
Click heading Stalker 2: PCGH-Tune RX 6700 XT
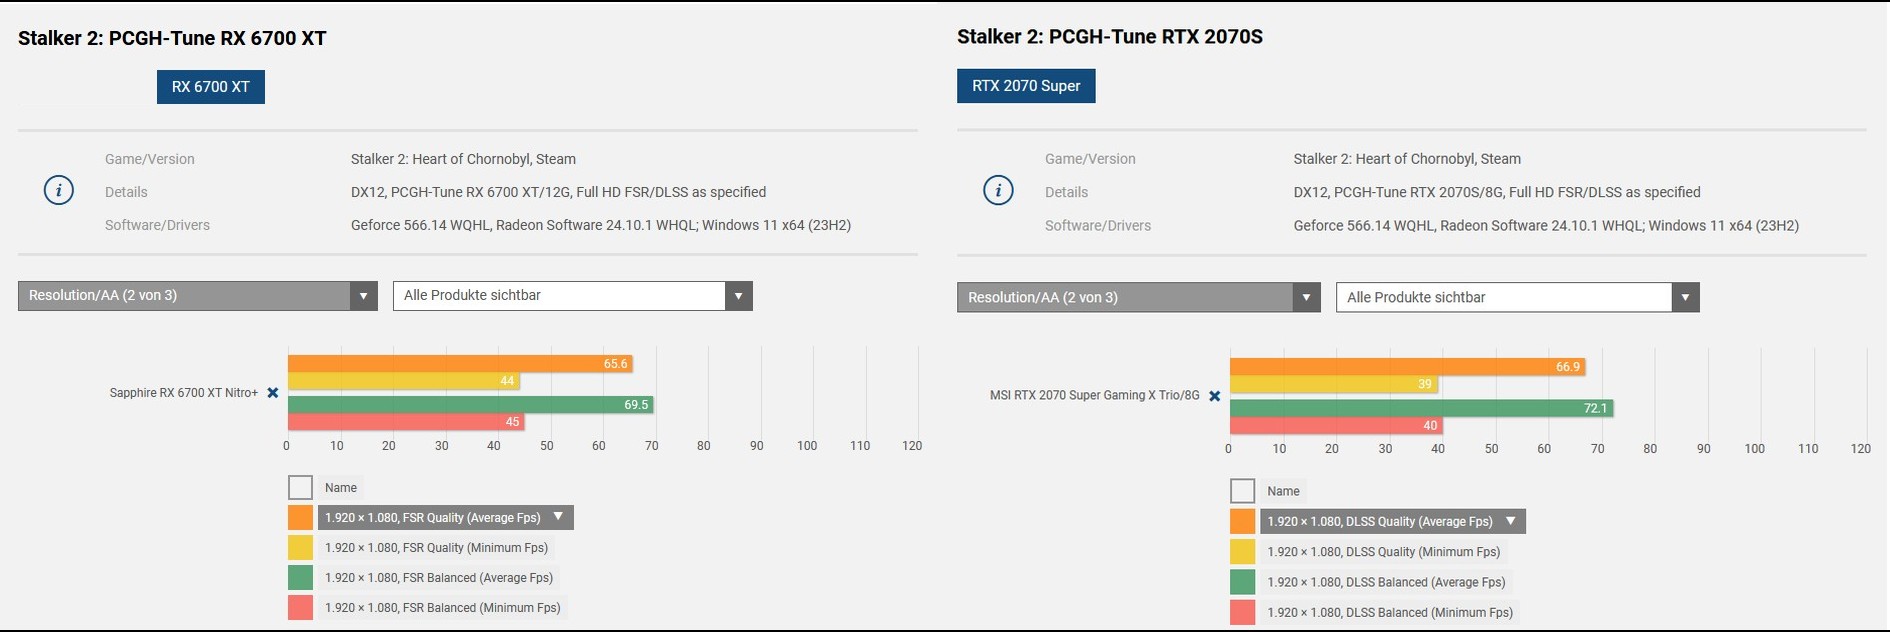click(x=172, y=38)
